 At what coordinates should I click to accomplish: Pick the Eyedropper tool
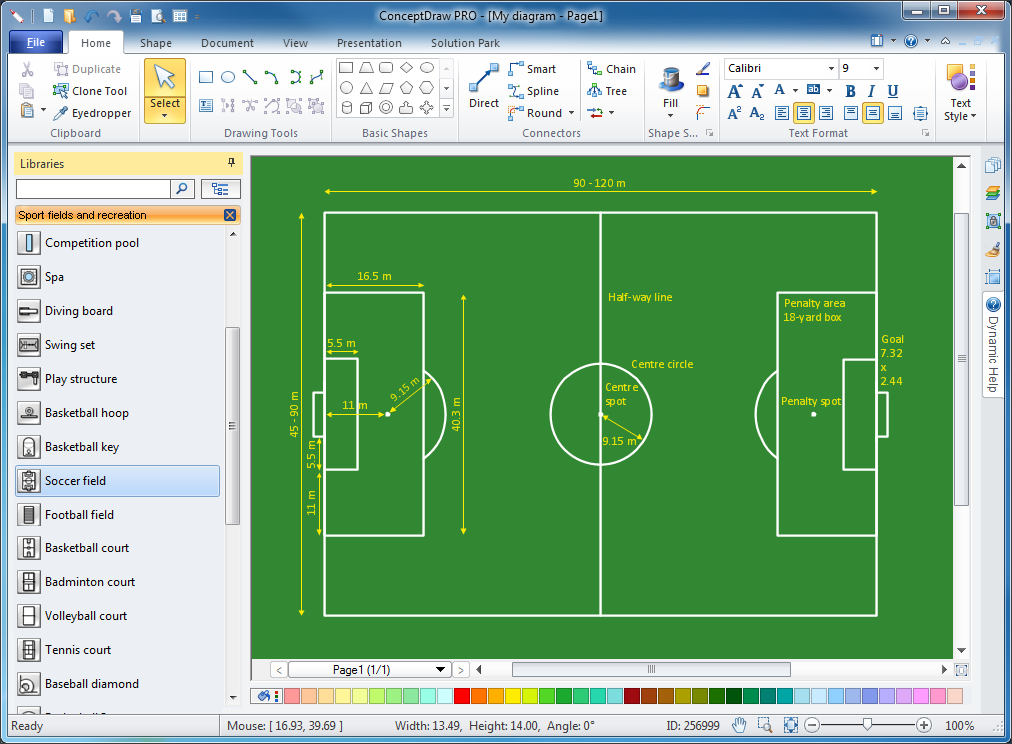pos(92,113)
